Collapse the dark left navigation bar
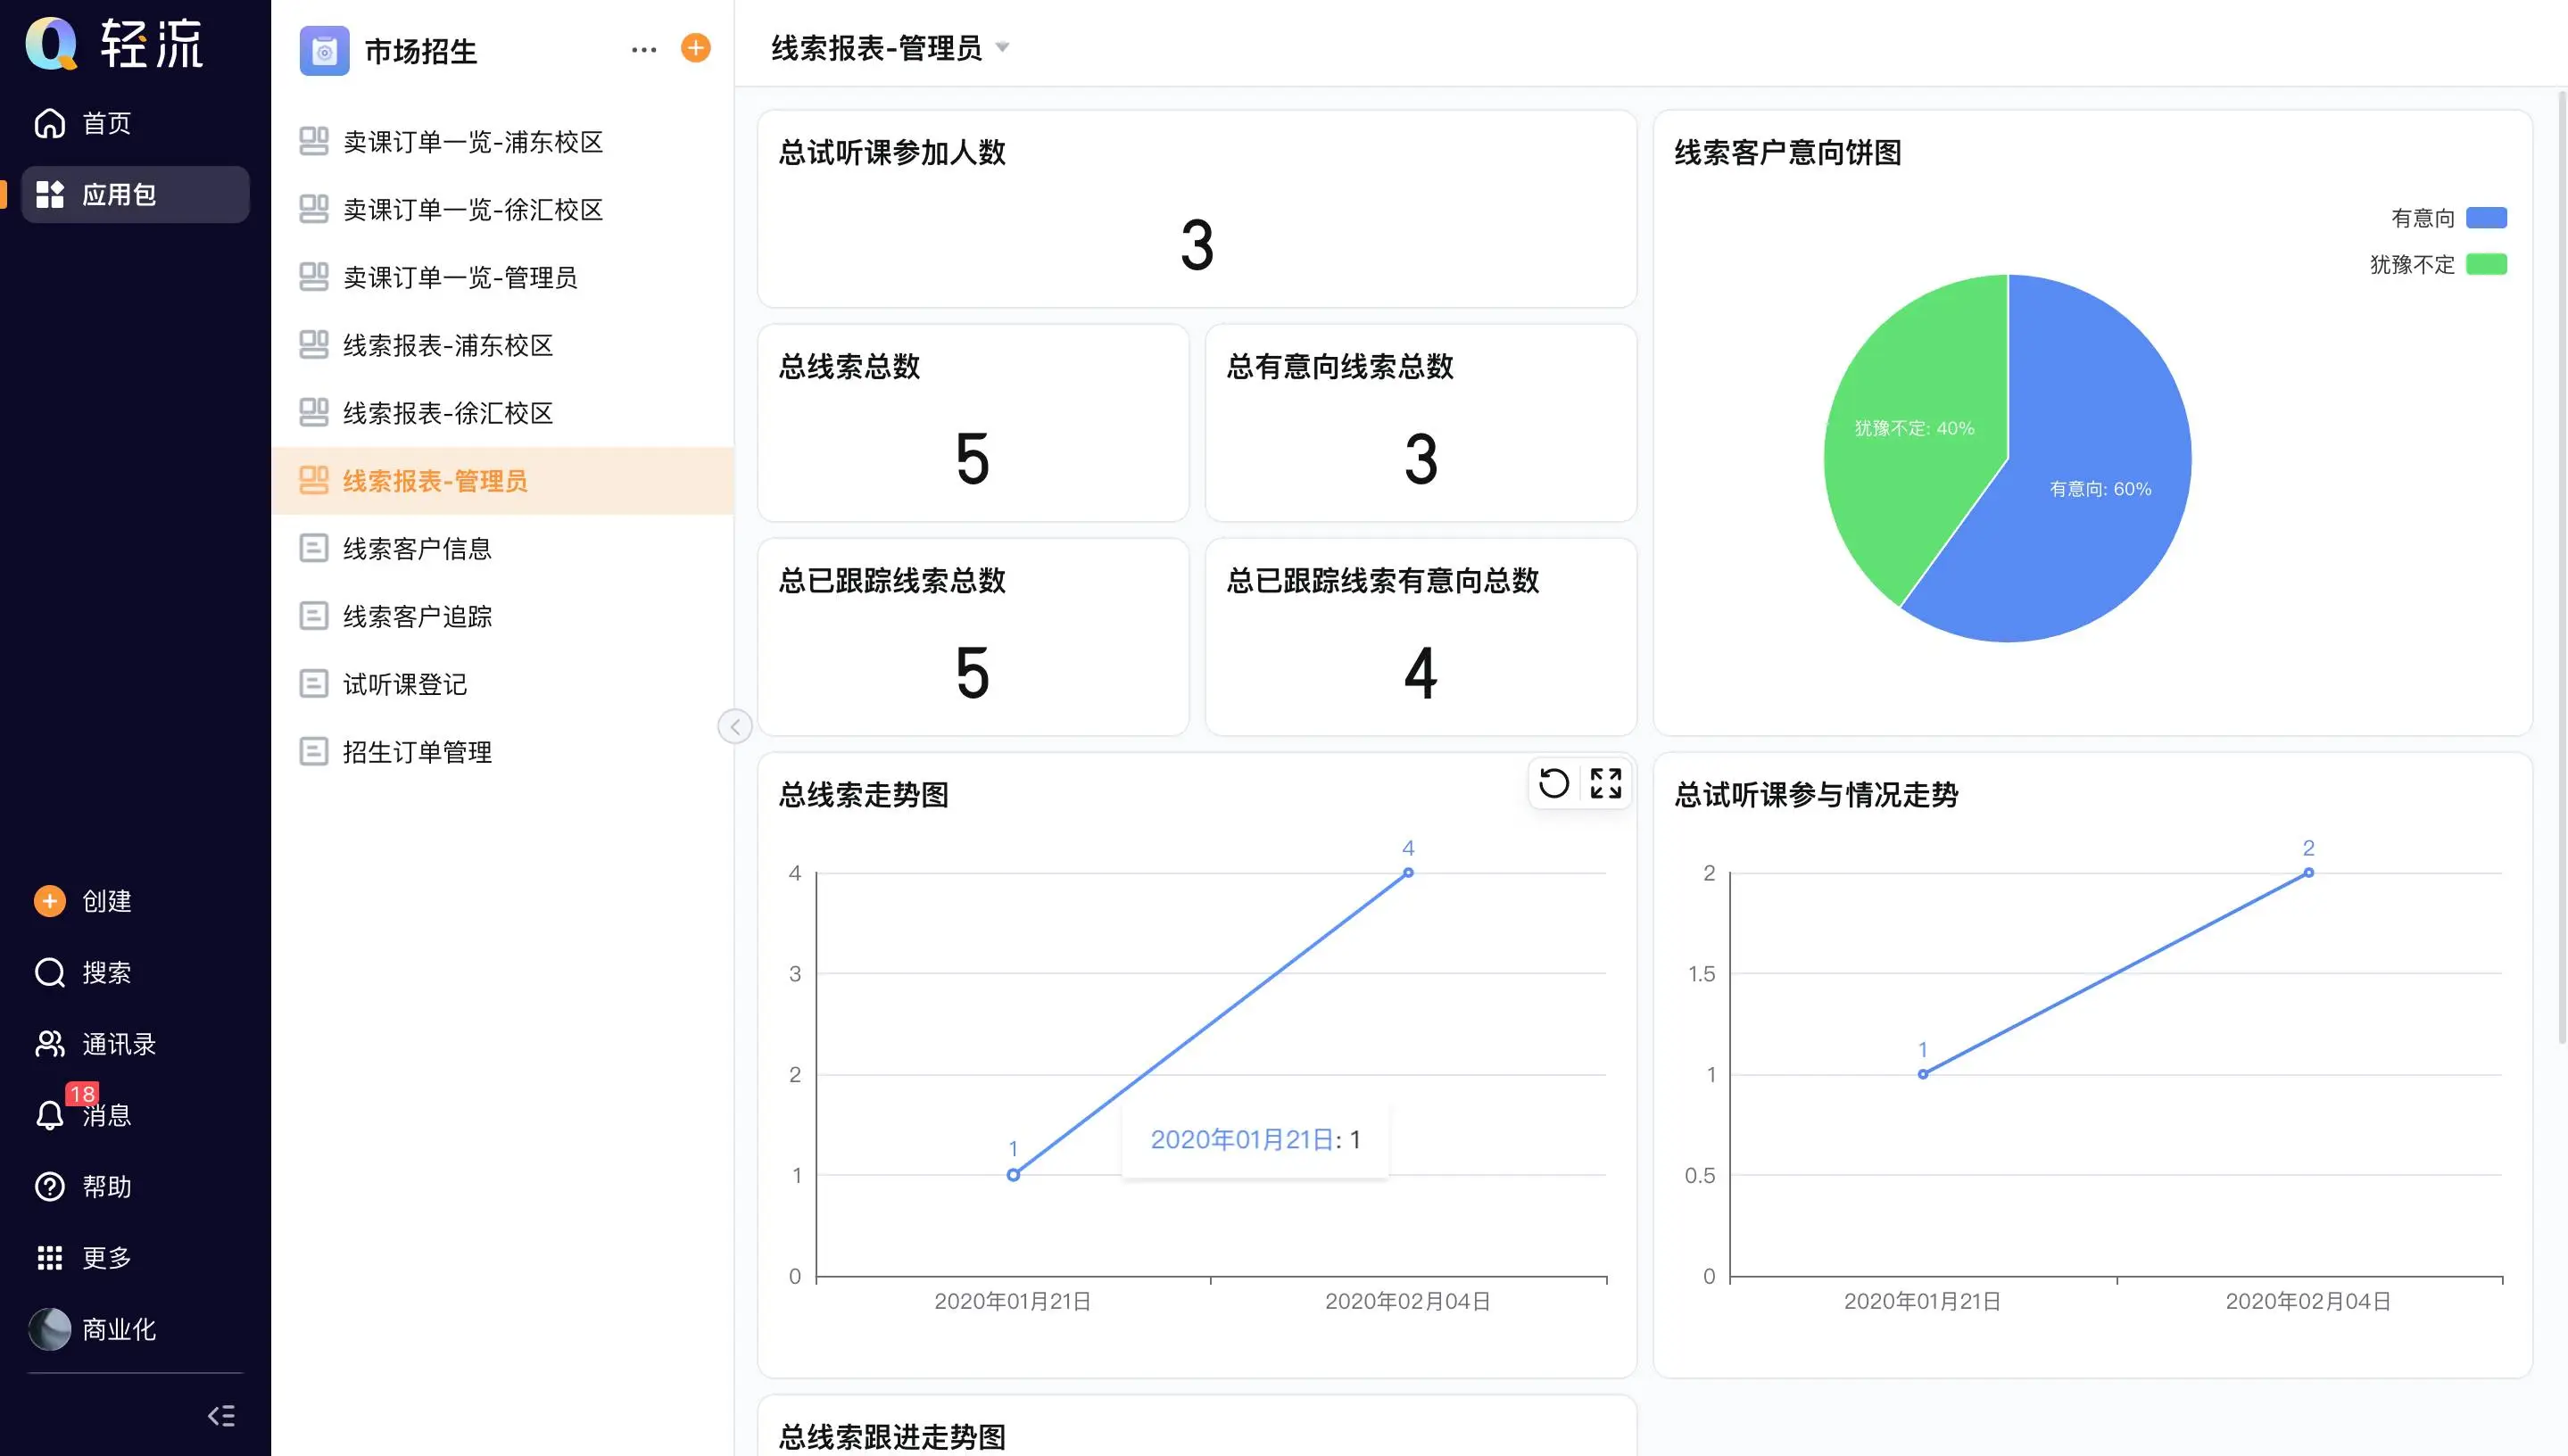The width and height of the screenshot is (2568, 1456). coord(221,1415)
